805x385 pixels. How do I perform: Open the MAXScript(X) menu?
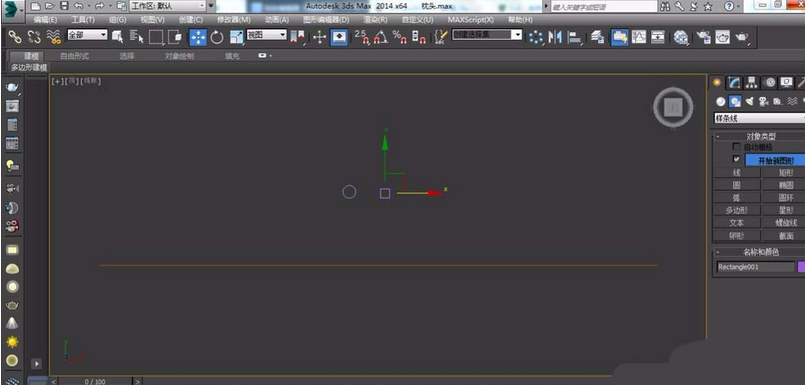471,20
